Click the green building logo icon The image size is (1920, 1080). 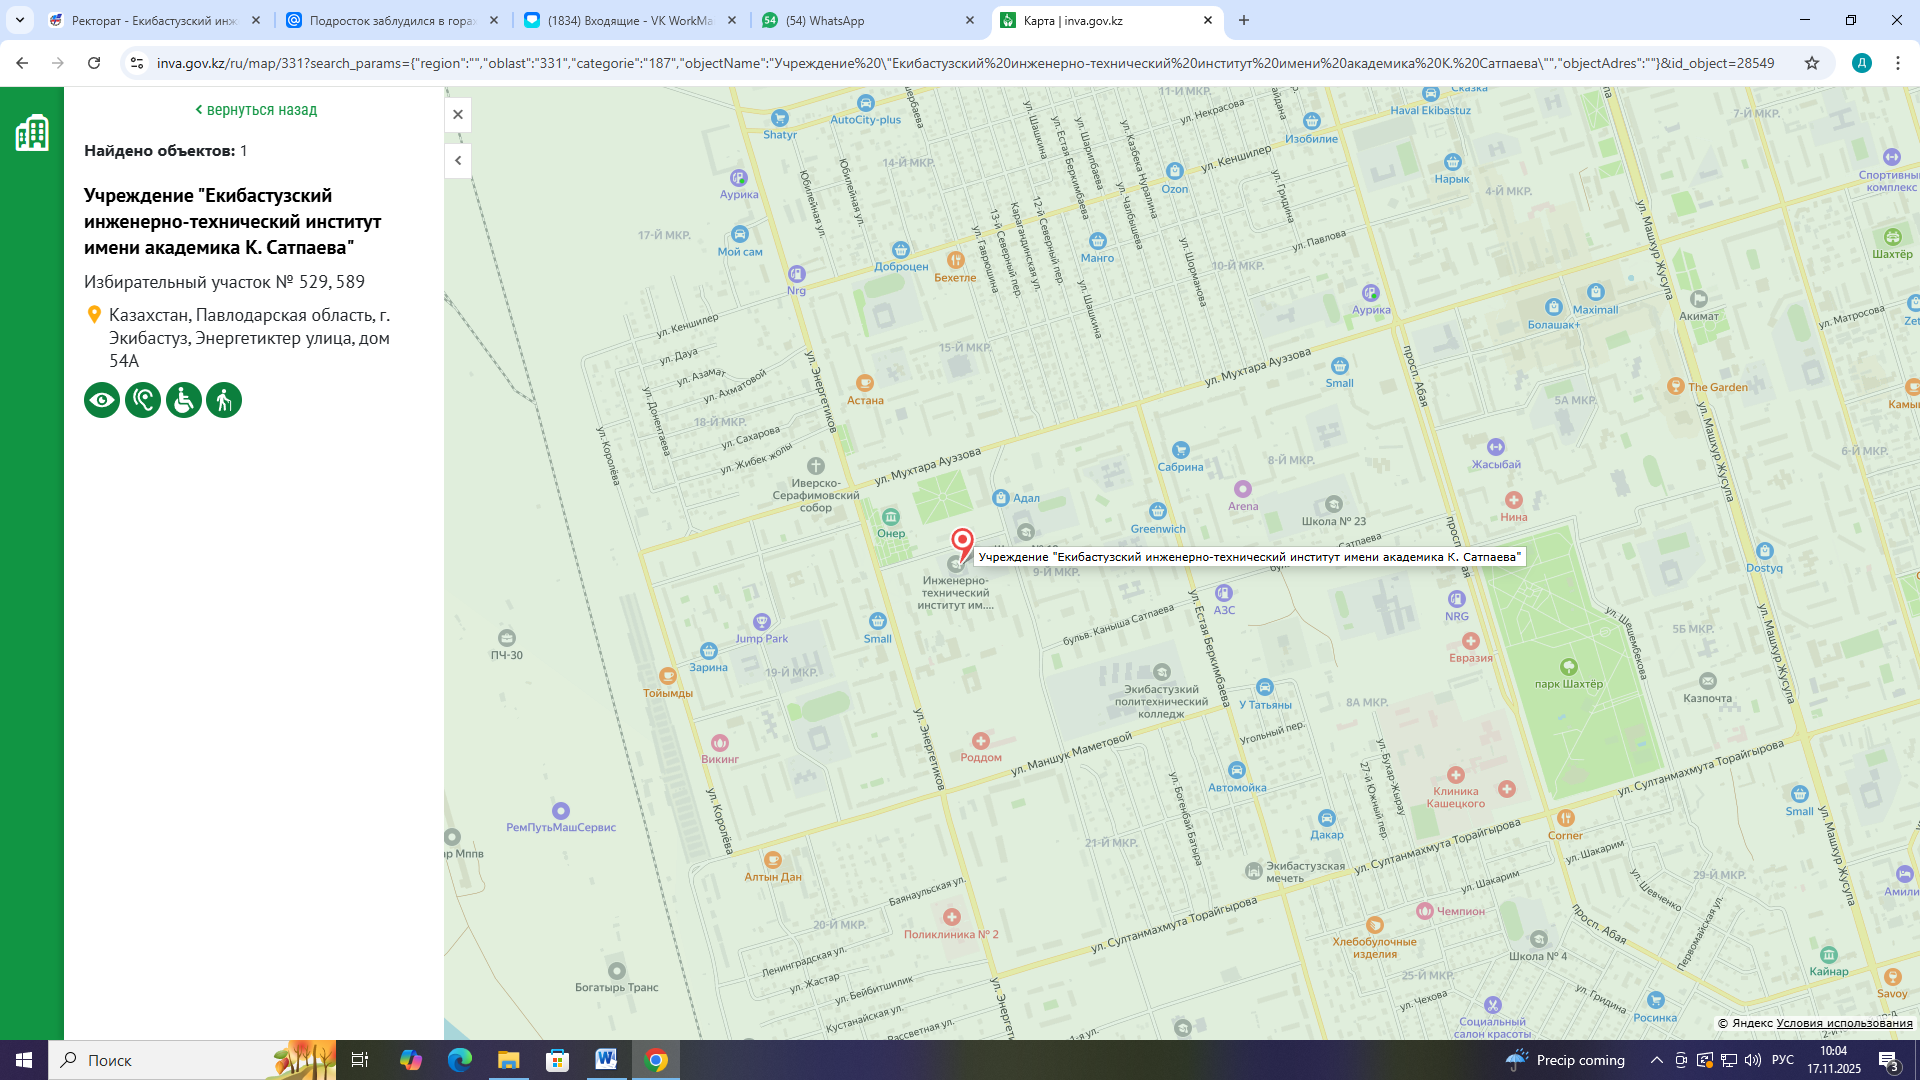pos(32,132)
